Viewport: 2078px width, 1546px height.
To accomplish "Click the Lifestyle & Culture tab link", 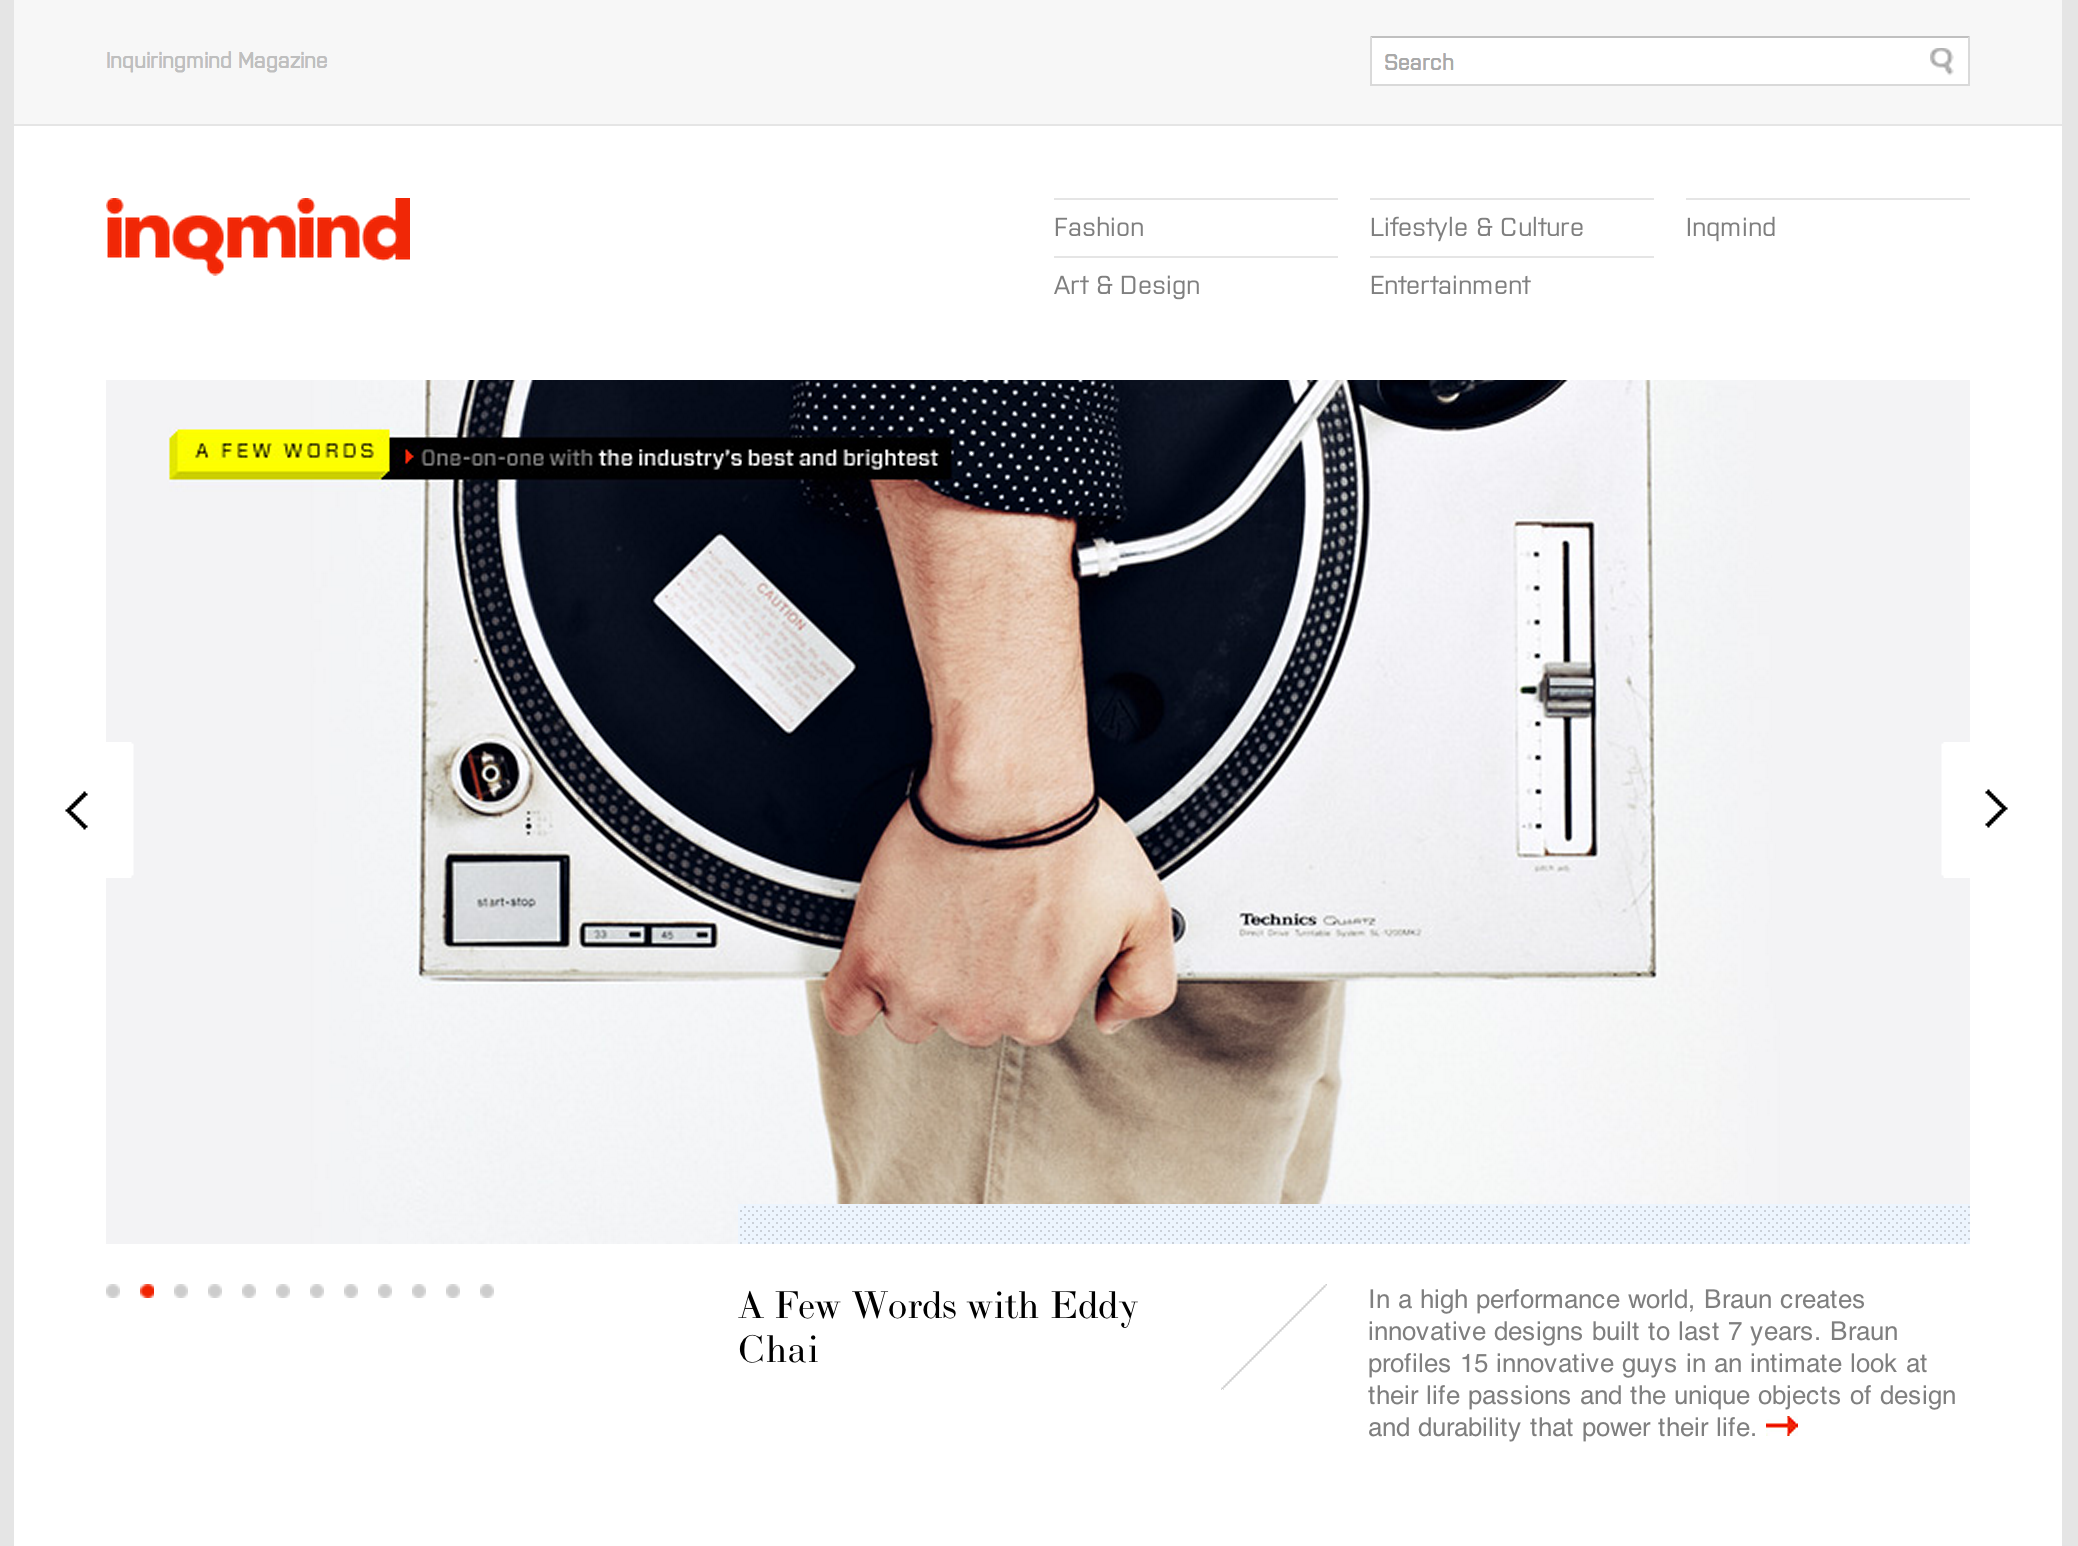I will 1476,227.
